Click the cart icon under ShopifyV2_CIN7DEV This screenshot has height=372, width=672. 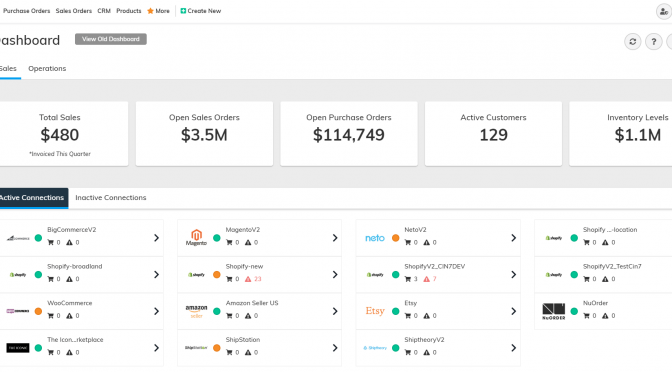pos(408,279)
